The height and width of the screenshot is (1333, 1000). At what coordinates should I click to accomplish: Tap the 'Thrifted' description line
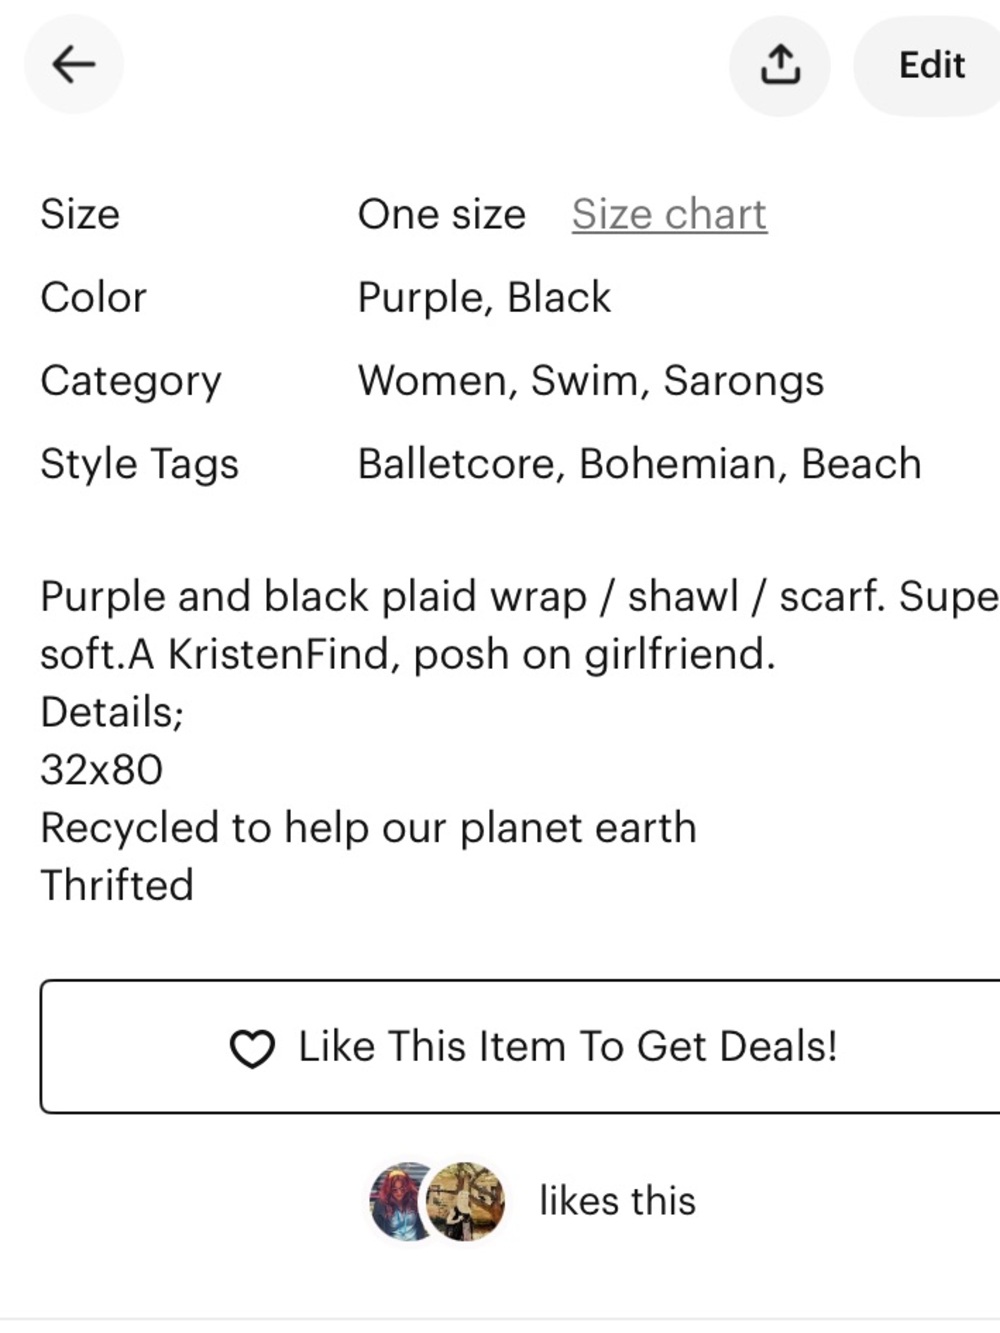pos(117,885)
